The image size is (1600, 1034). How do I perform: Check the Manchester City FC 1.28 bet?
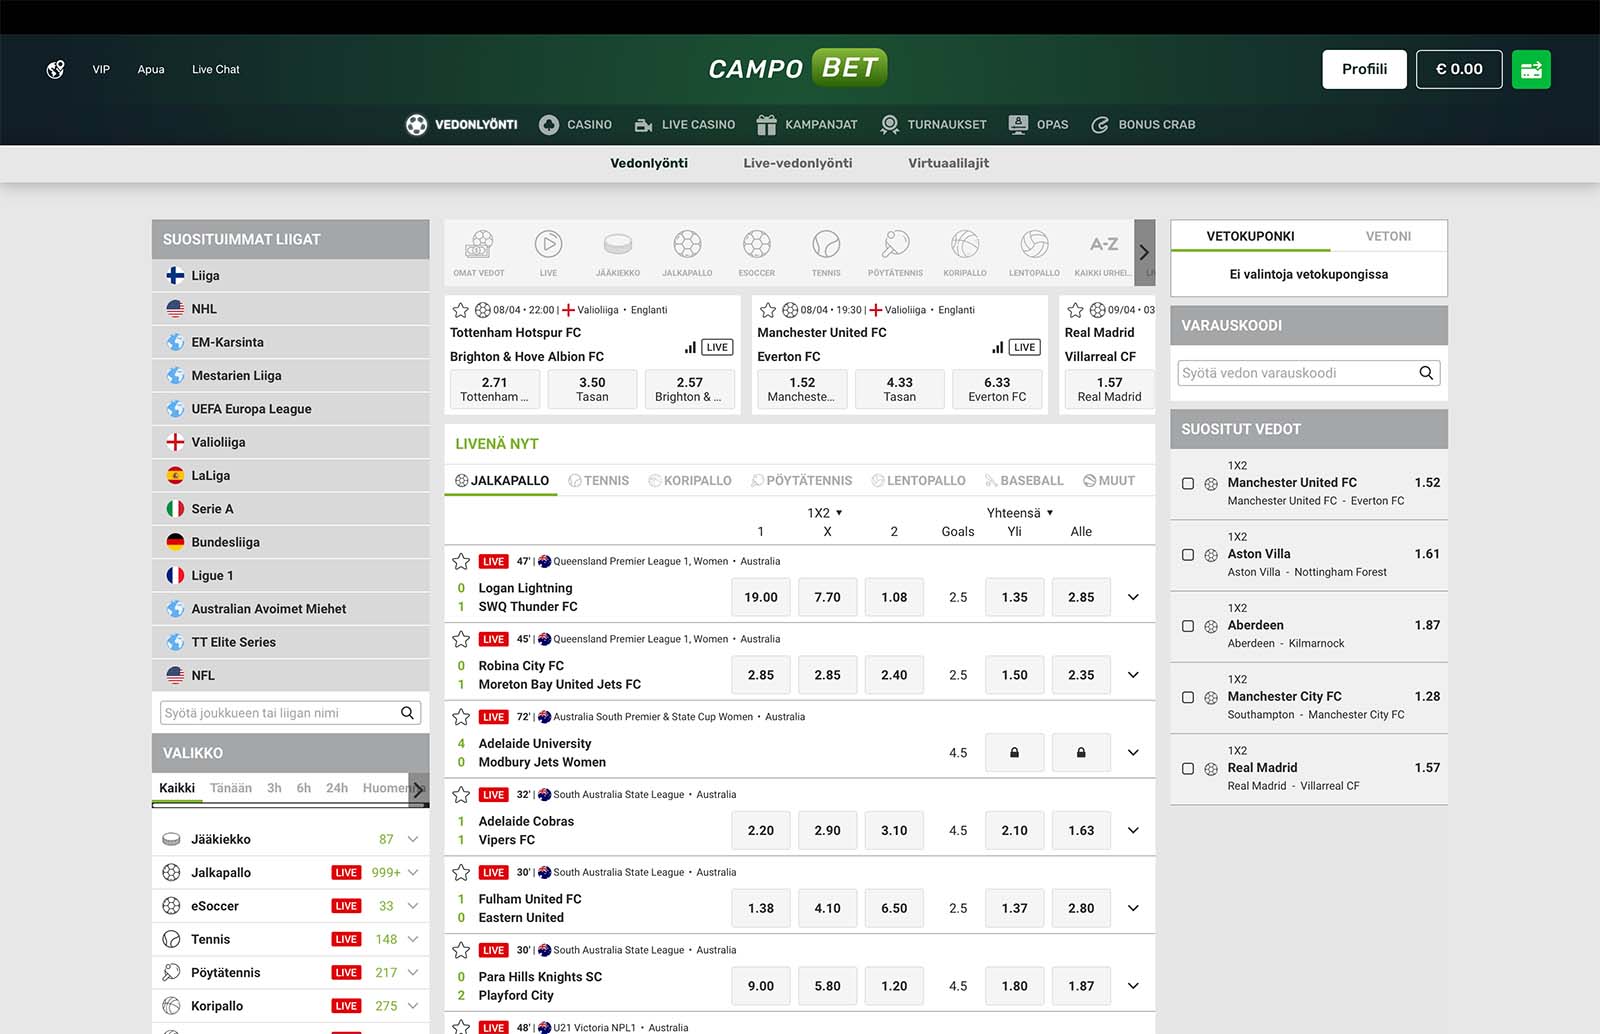click(1188, 697)
